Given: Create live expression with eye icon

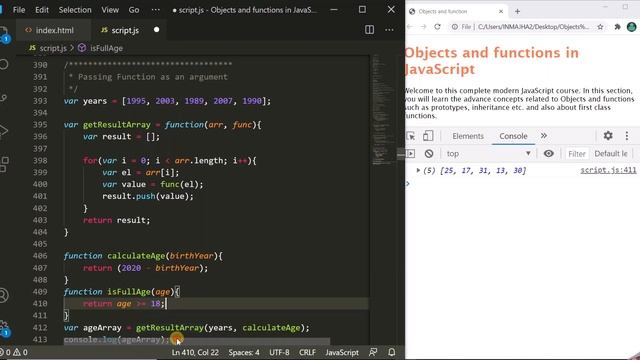Looking at the screenshot, I should tap(549, 153).
